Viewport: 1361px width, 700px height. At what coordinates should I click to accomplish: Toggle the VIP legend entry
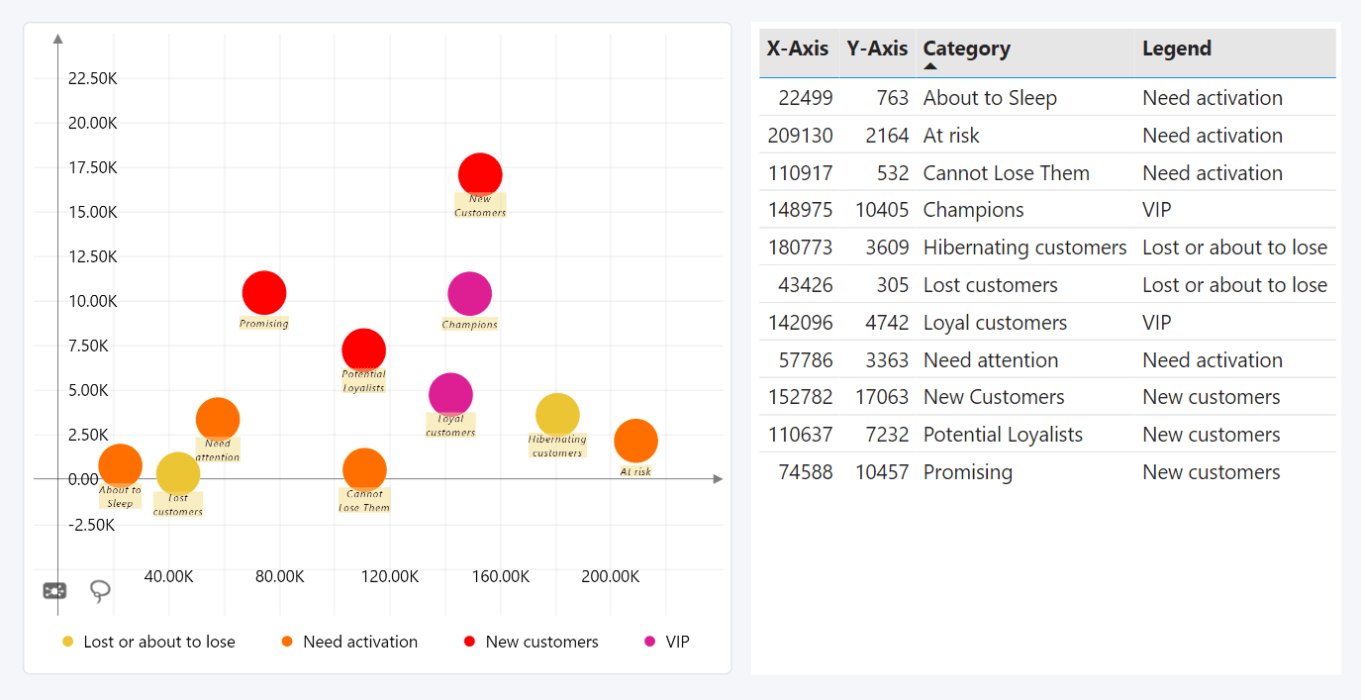[x=677, y=642]
